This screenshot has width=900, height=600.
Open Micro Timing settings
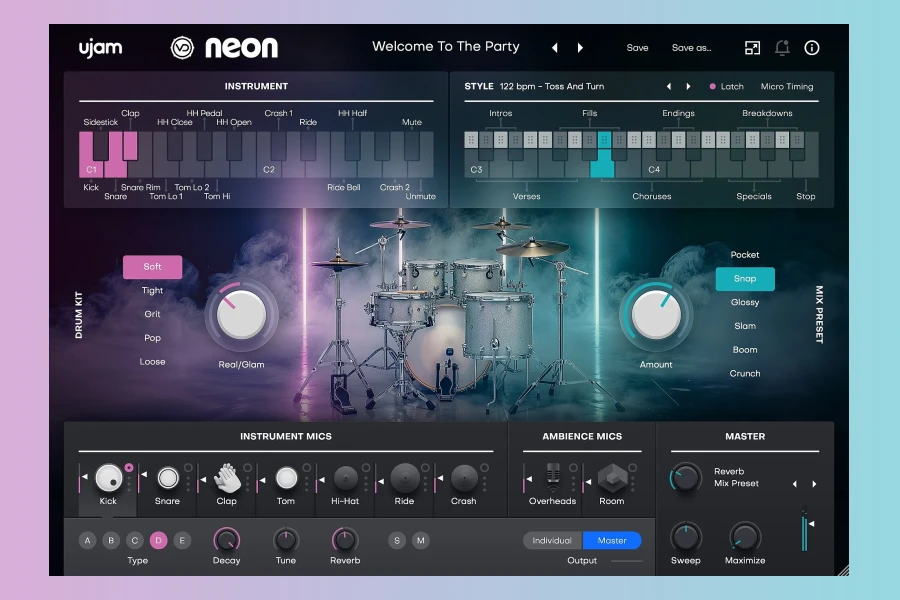(x=786, y=87)
